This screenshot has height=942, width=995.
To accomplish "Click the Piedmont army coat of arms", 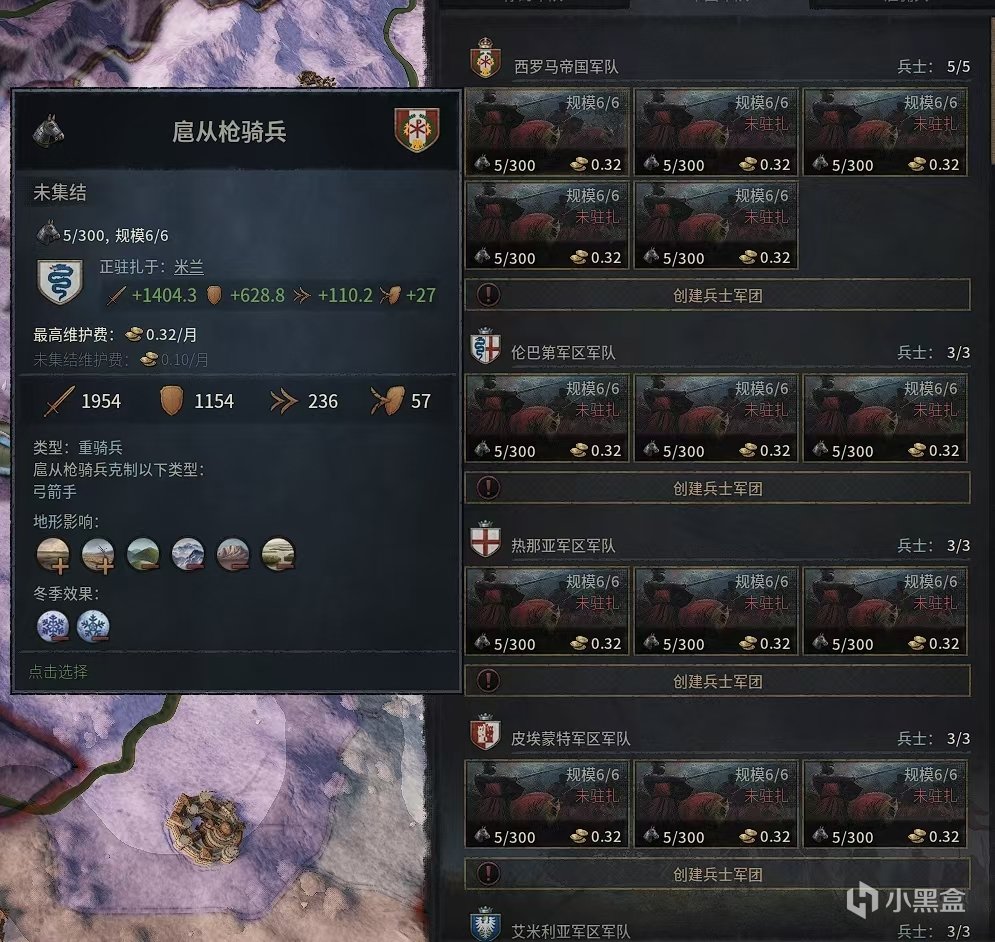I will [485, 733].
